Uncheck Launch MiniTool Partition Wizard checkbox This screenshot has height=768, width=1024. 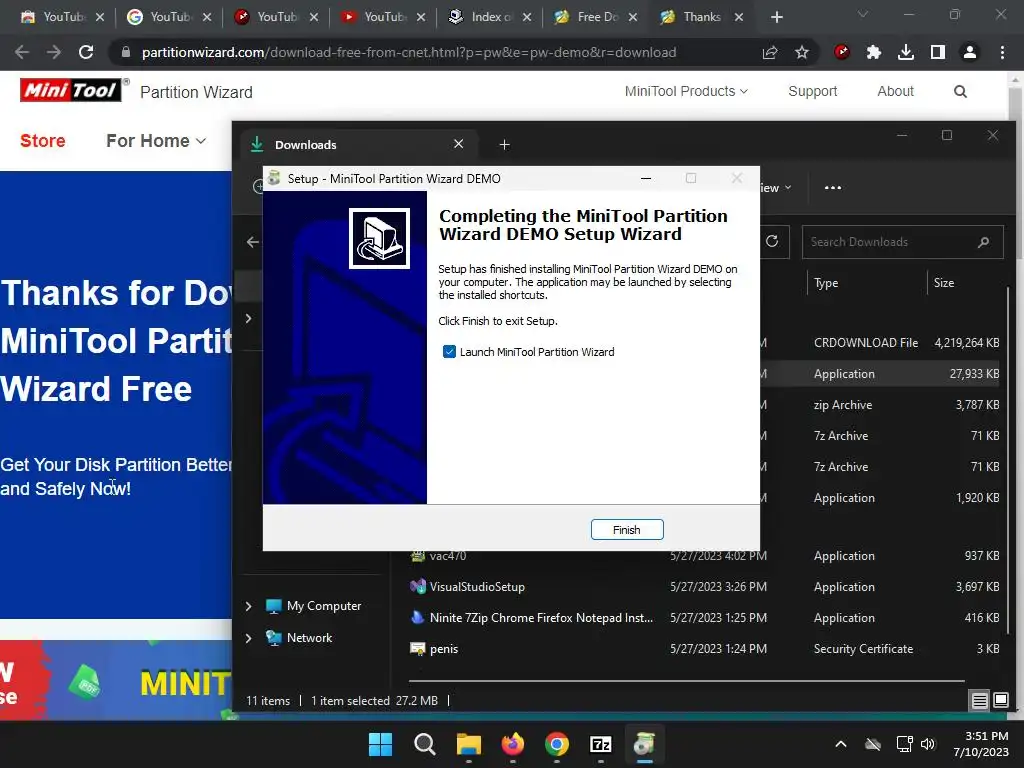click(x=449, y=352)
